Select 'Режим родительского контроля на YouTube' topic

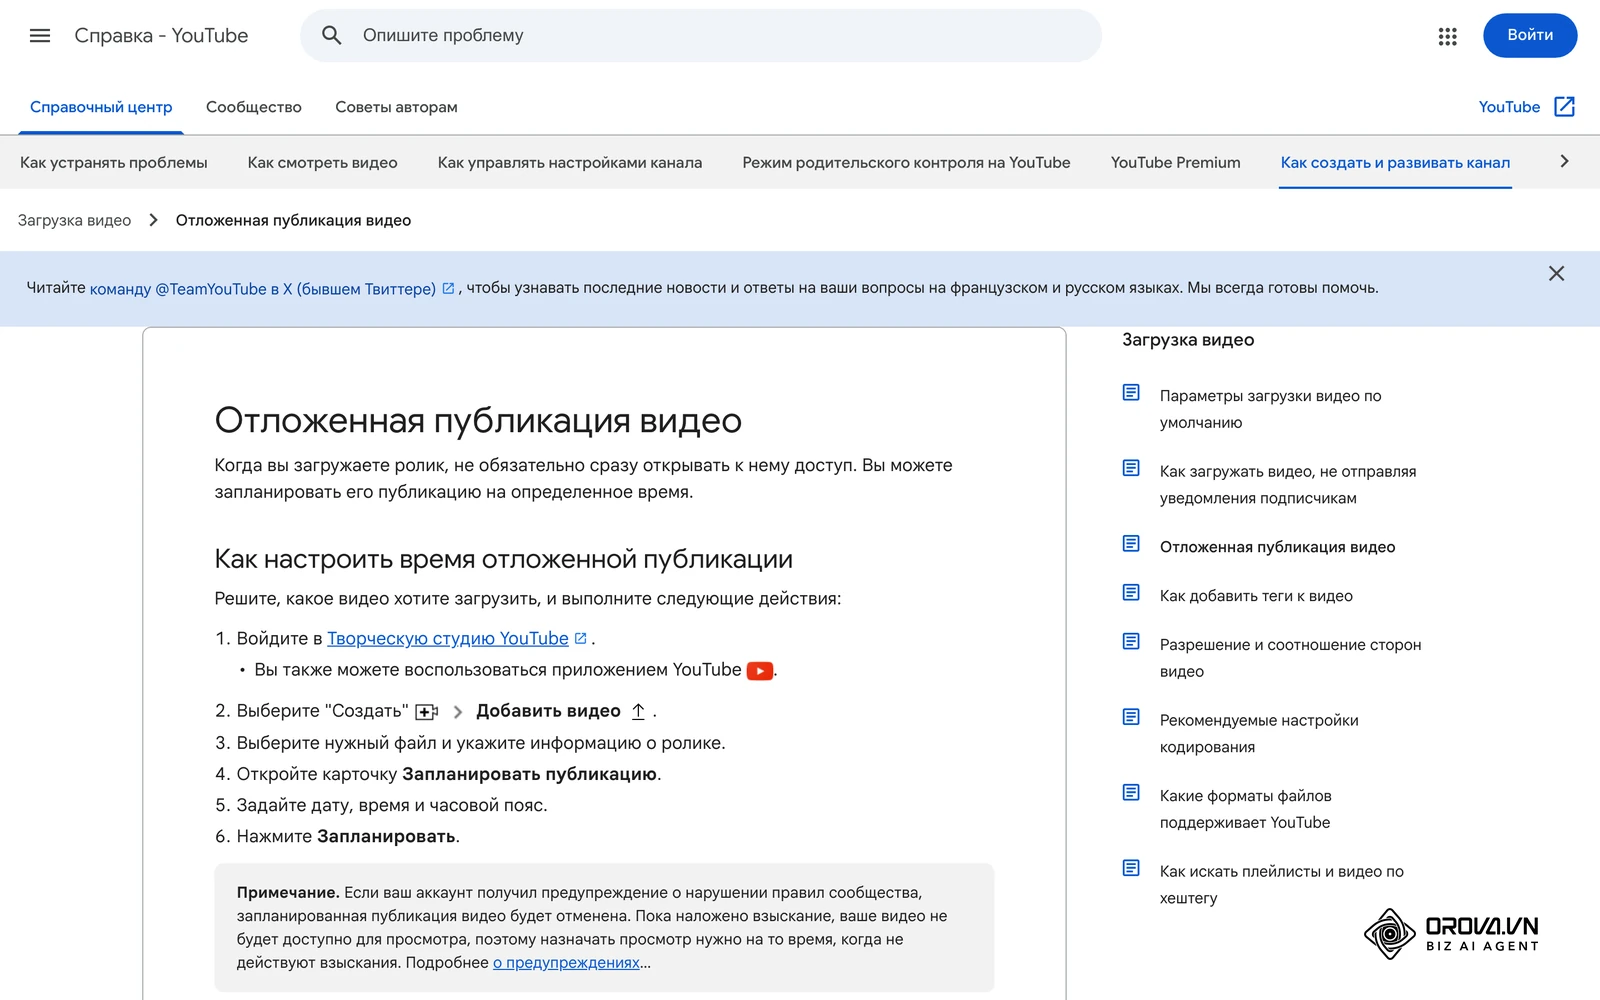coord(906,163)
